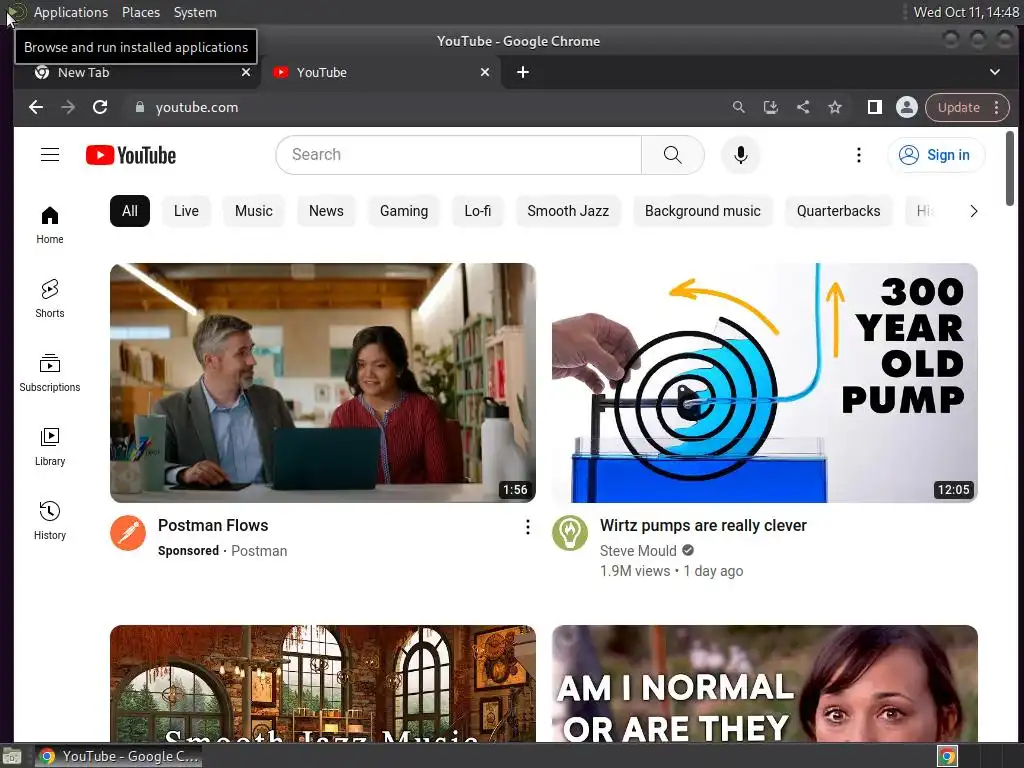Select the Background music chip
This screenshot has width=1024, height=768.
[x=703, y=211]
